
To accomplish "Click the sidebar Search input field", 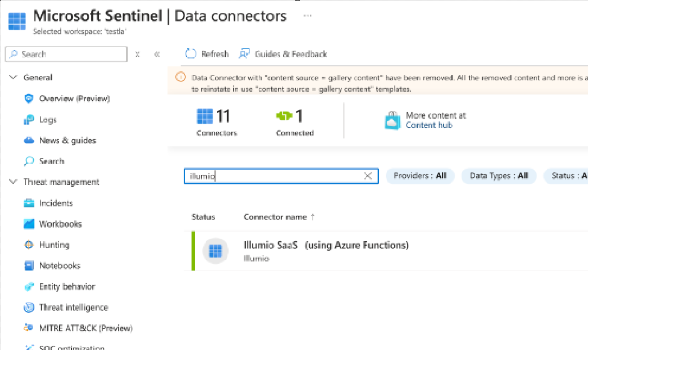I will click(66, 54).
